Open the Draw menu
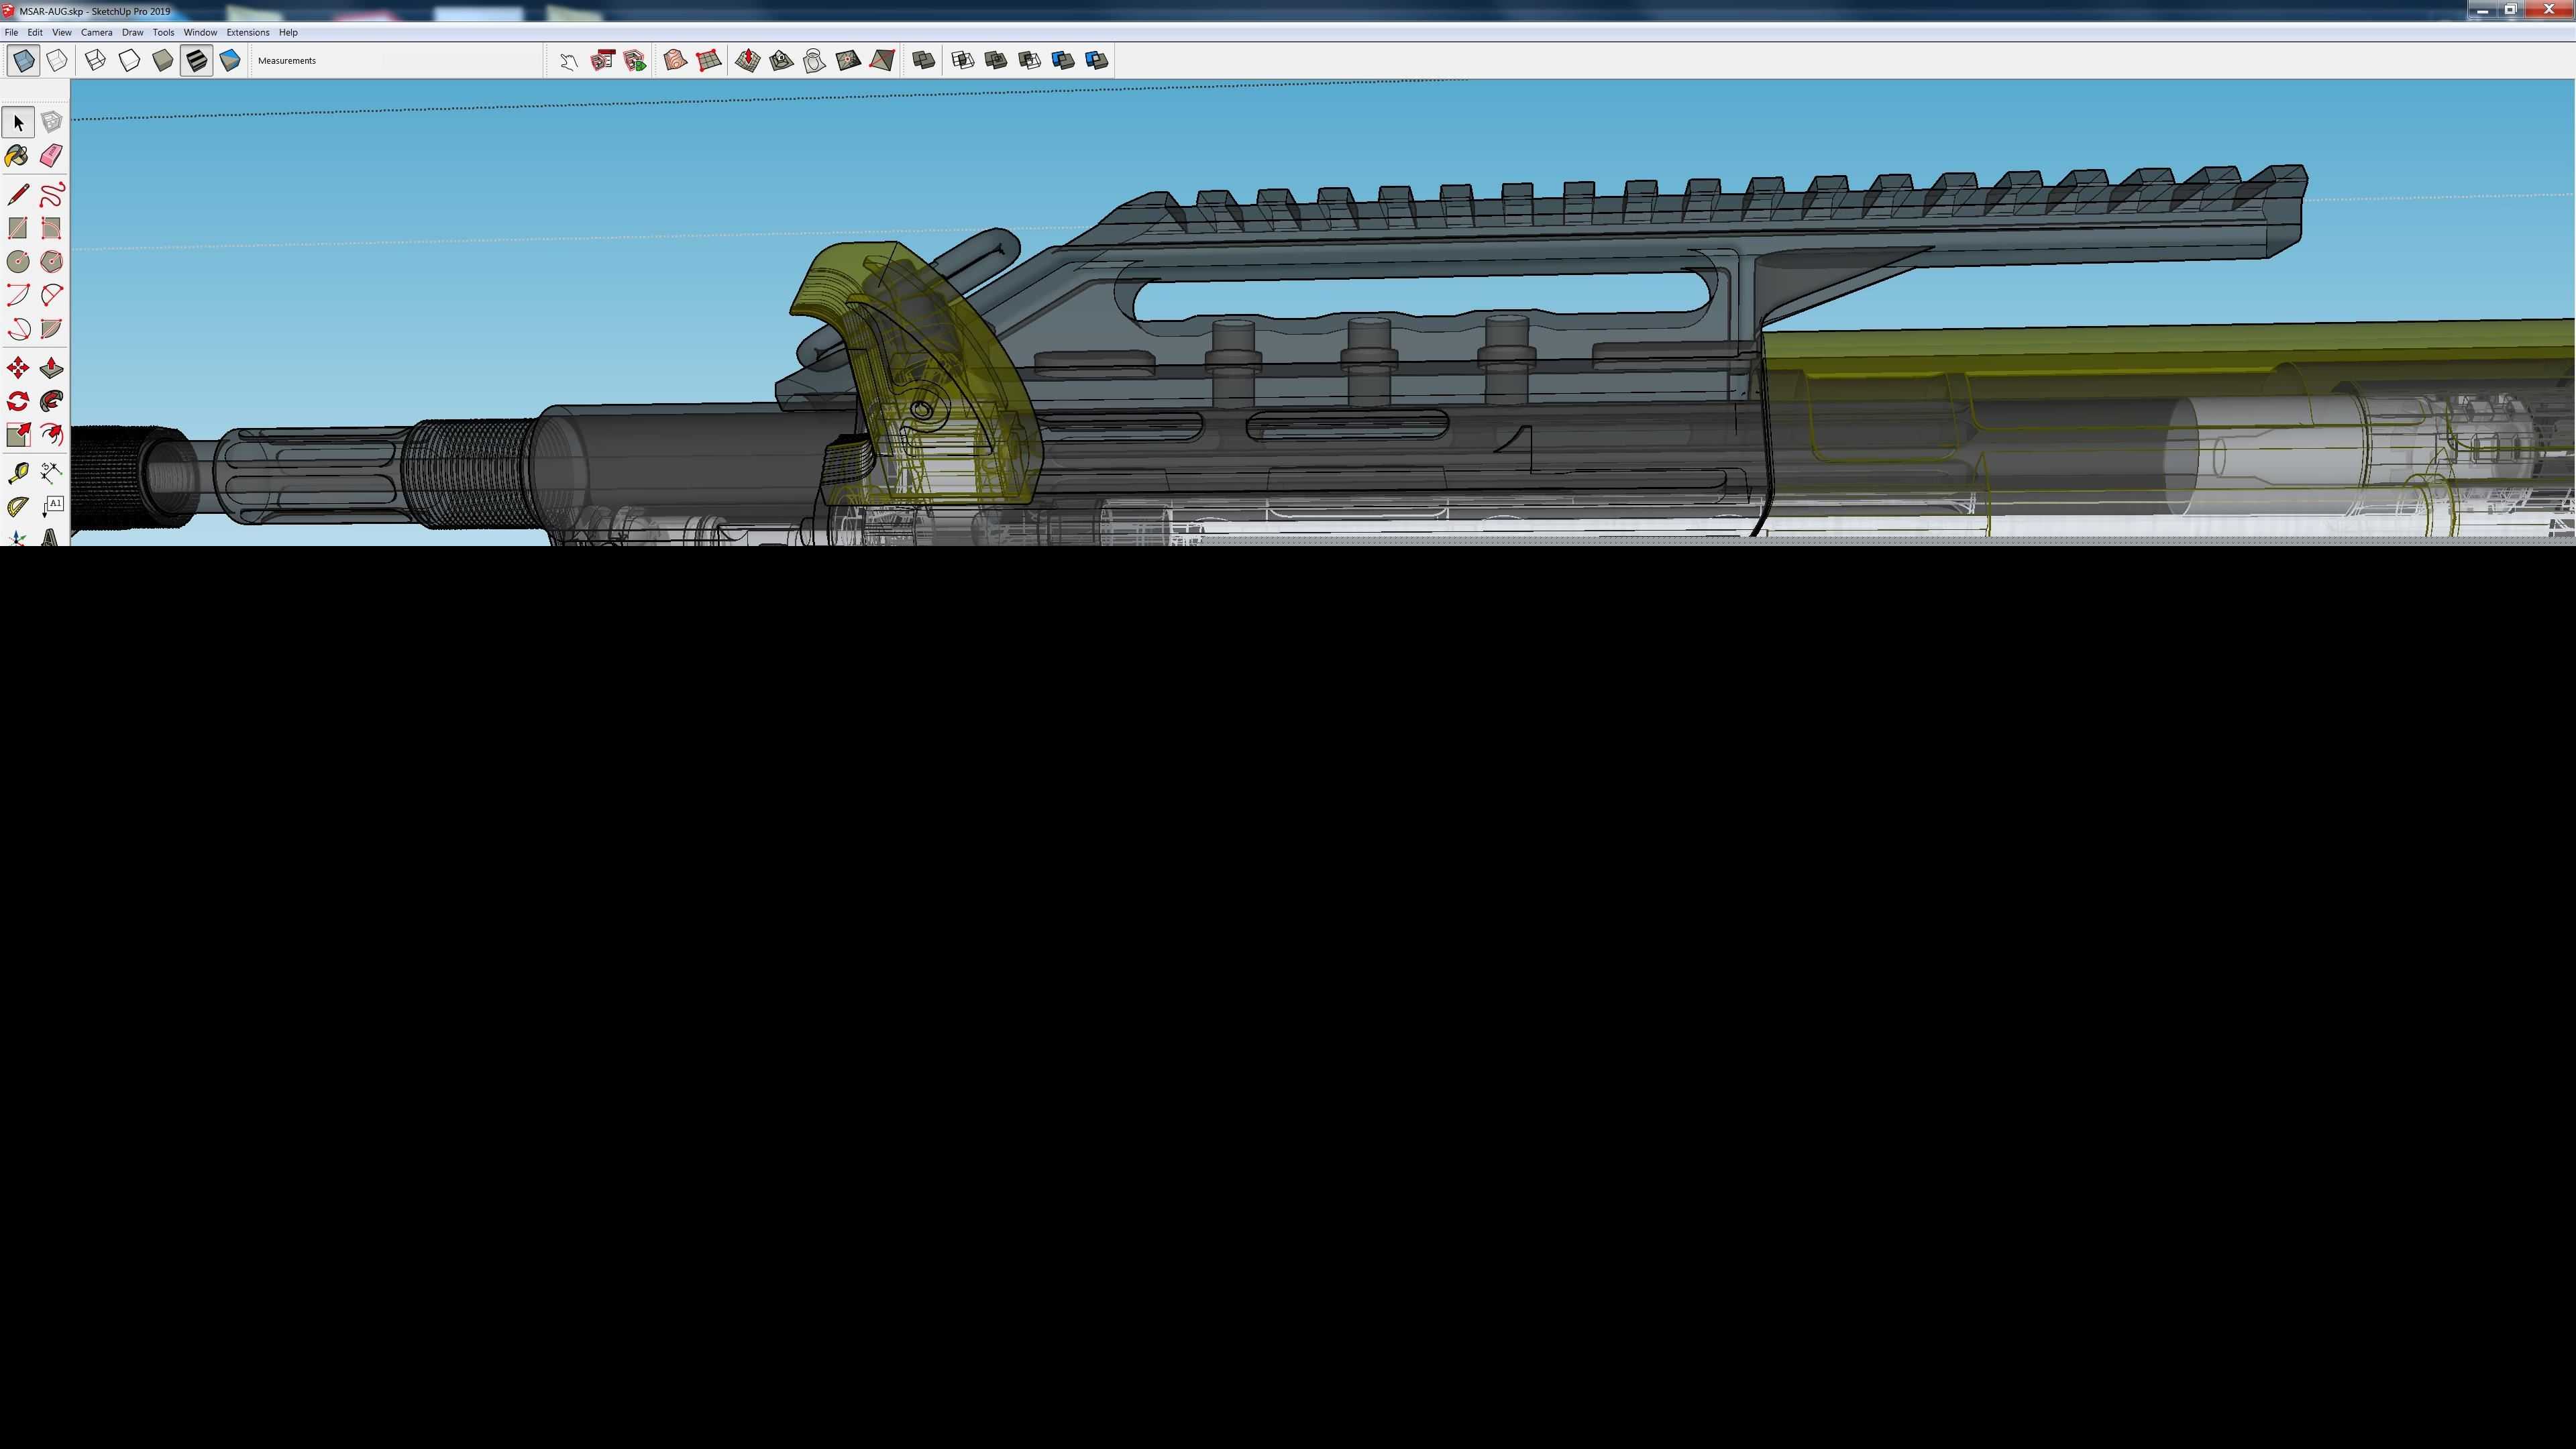 click(x=132, y=32)
